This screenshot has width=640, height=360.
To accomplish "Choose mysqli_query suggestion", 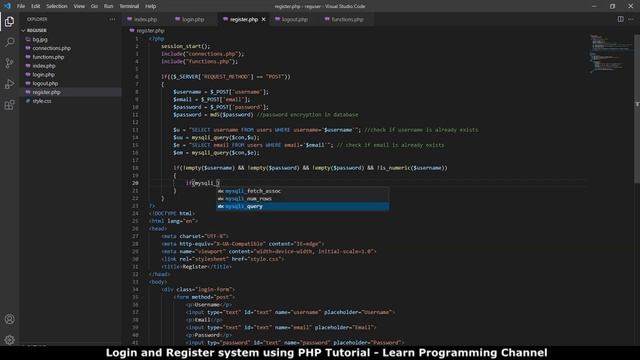I will [x=302, y=207].
